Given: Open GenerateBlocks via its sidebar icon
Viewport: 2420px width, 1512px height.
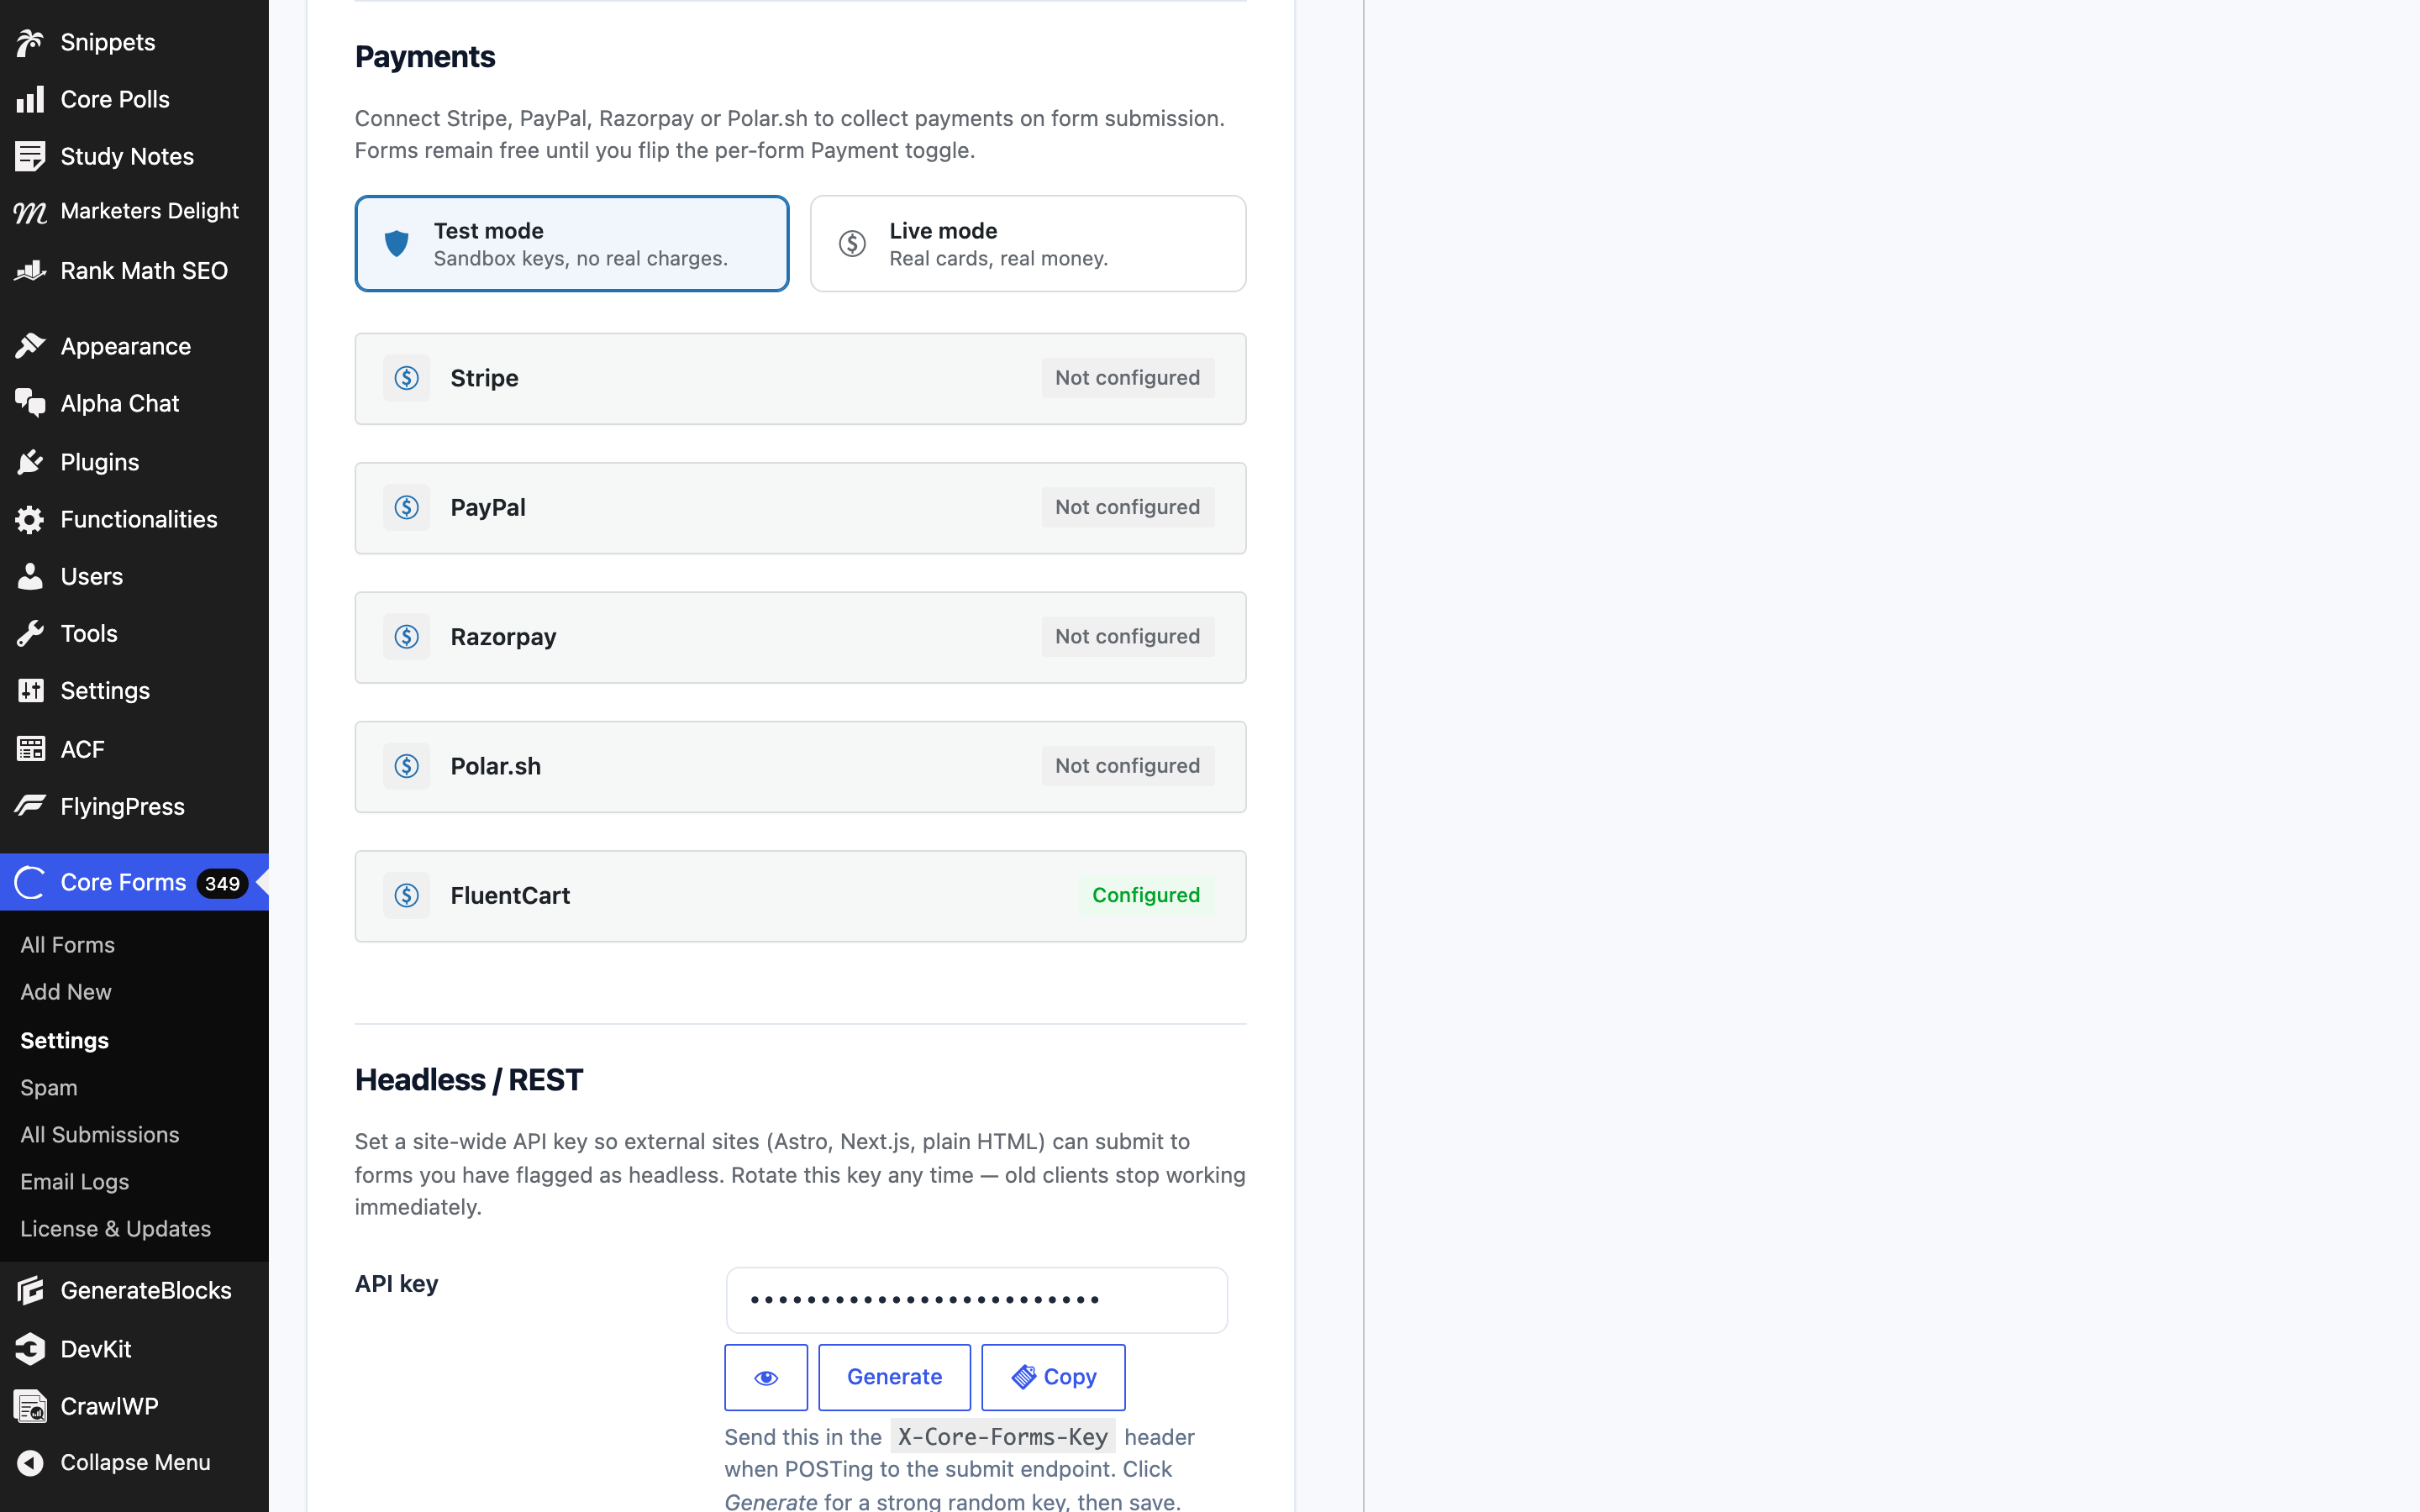Looking at the screenshot, I should pos(30,1290).
